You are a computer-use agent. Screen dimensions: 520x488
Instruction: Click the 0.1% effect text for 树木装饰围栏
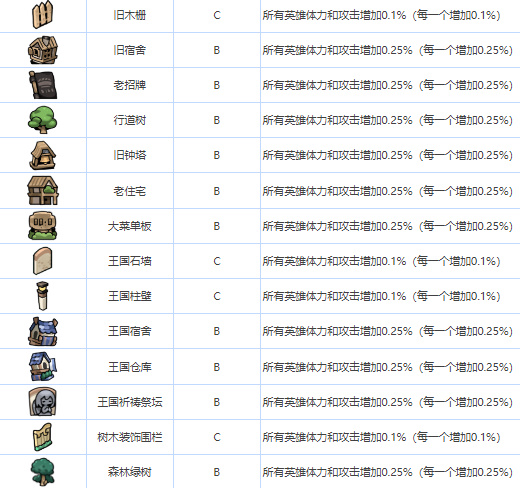(x=381, y=437)
